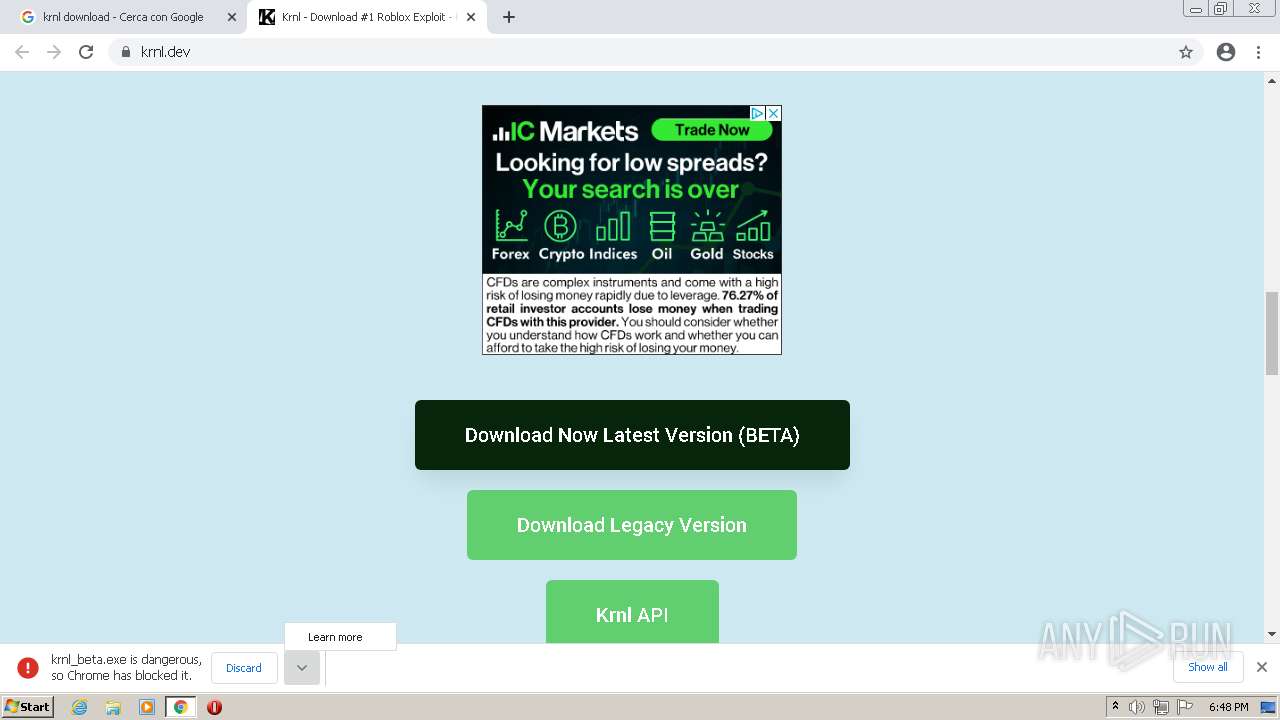Click the 6:48 PM clock

[1228, 707]
